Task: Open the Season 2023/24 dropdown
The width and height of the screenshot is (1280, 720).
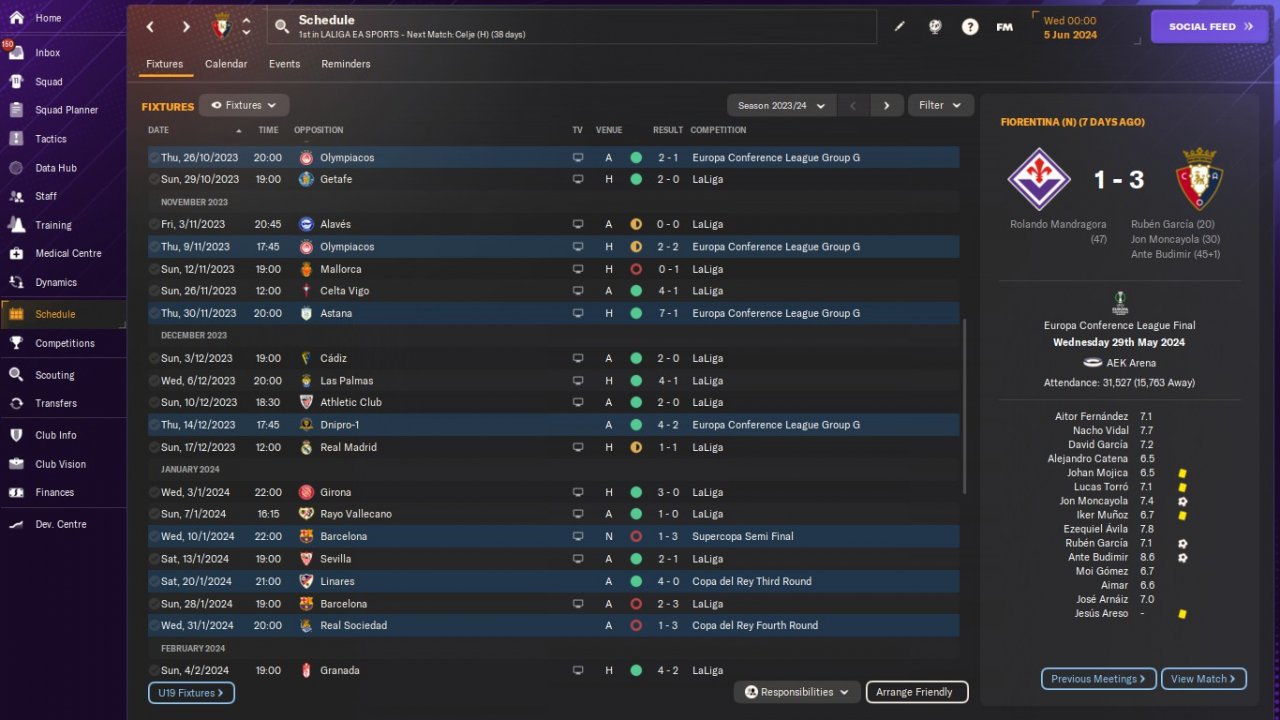Action: (781, 105)
